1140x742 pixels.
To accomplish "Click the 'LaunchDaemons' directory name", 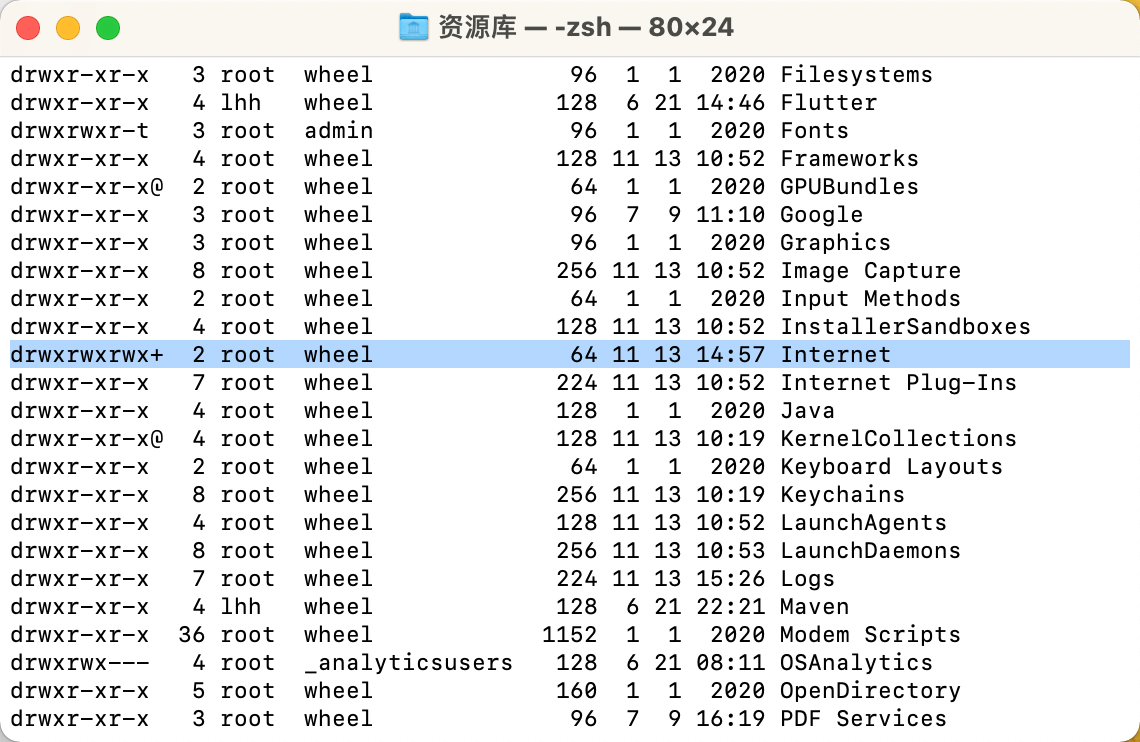I will click(870, 551).
